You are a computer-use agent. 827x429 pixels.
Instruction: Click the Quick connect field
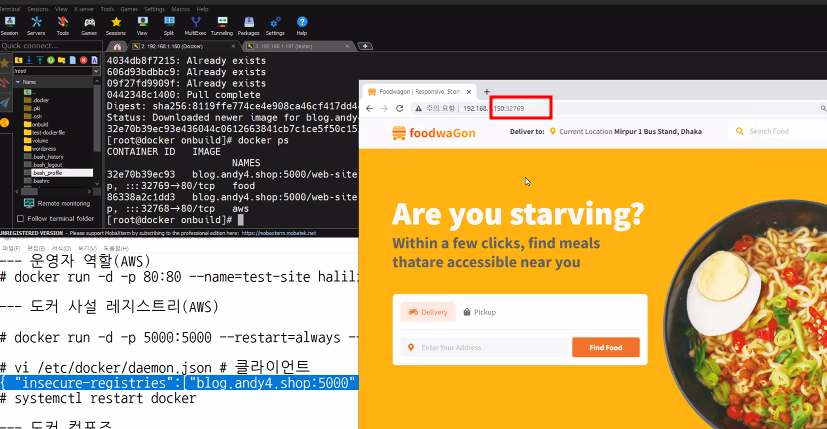point(51,46)
